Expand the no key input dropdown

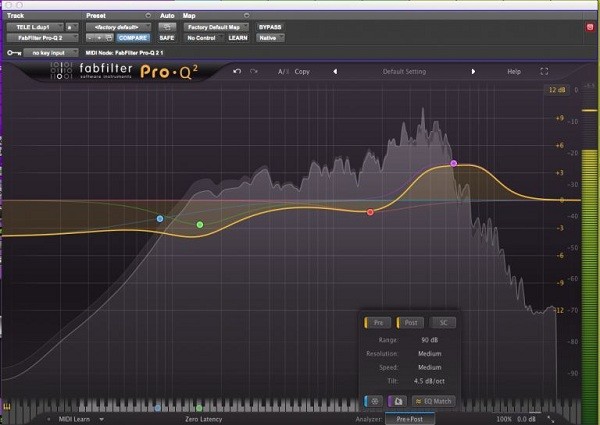[x=50, y=50]
